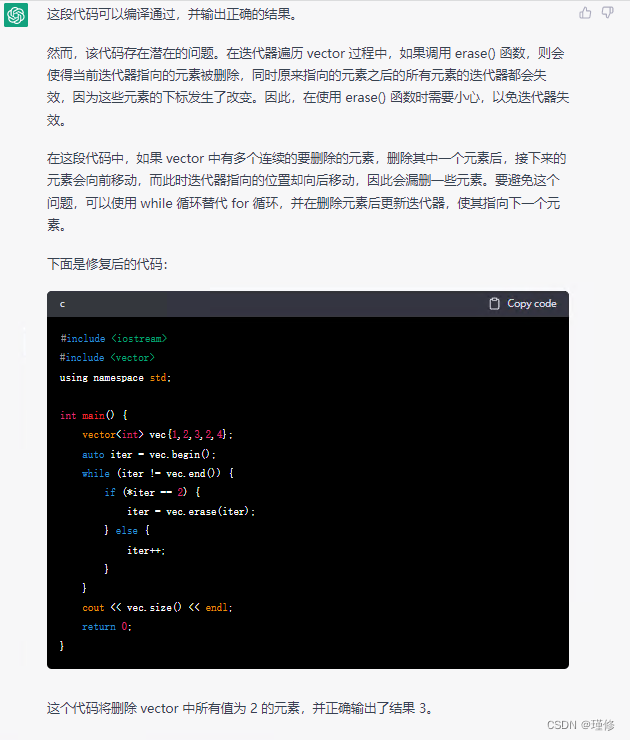Click the 'return 0;' code line

(x=107, y=627)
